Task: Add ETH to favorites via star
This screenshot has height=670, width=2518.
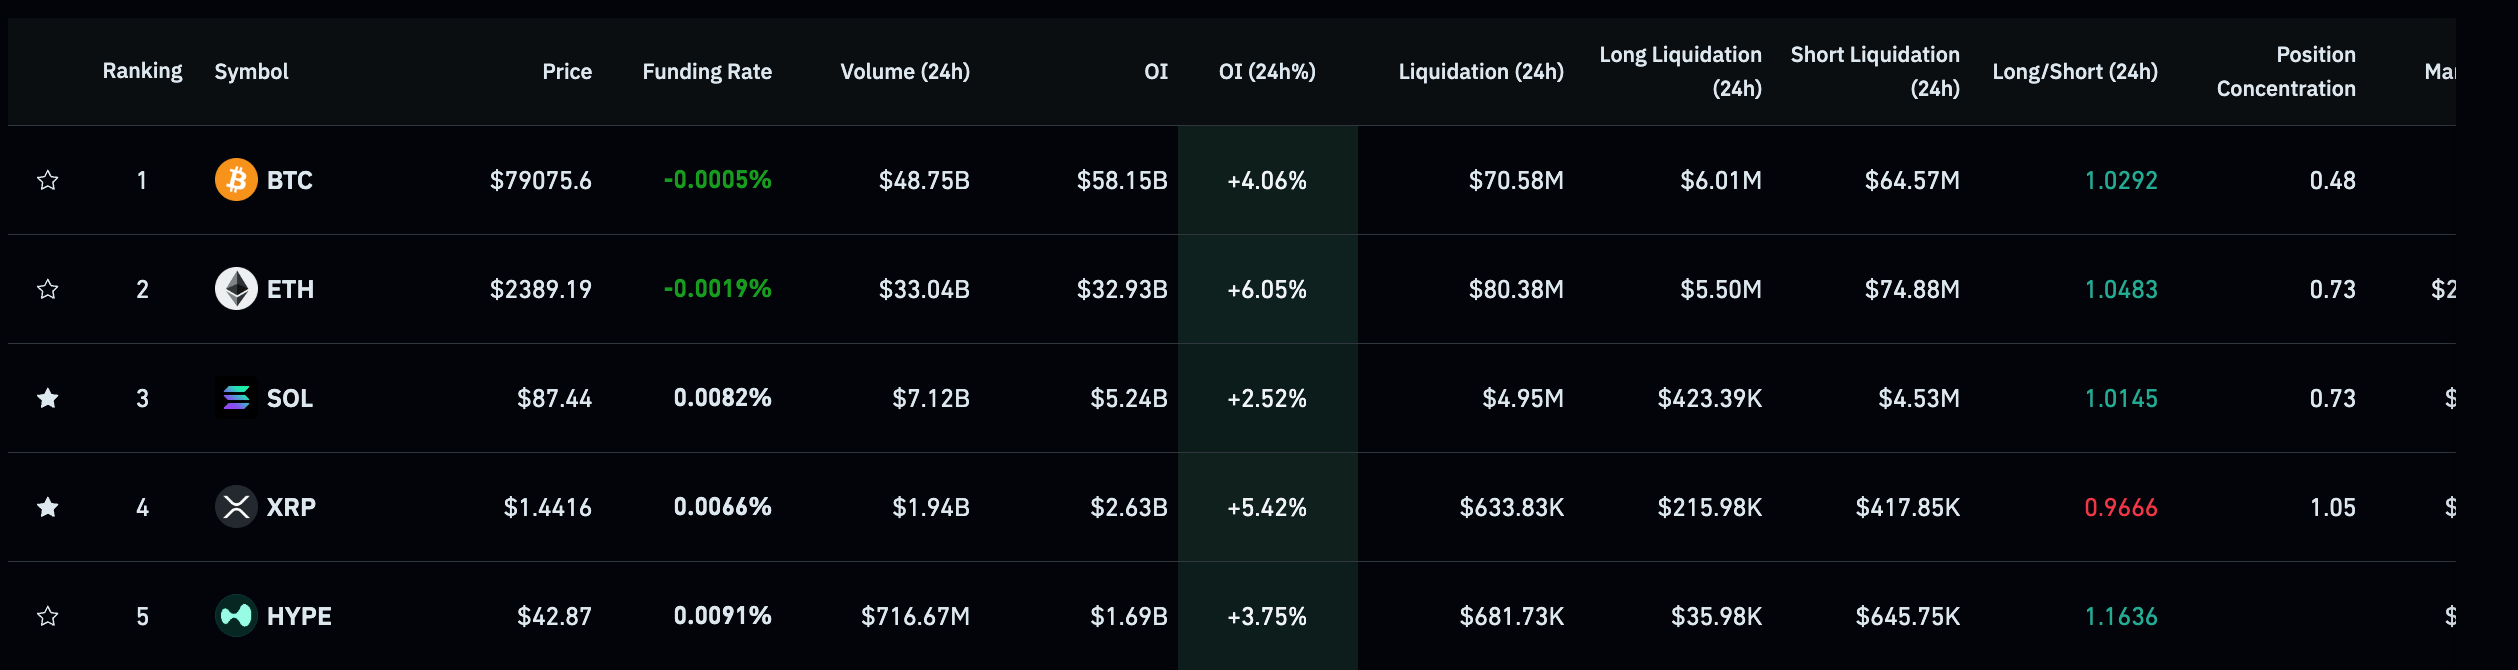Action: point(47,289)
